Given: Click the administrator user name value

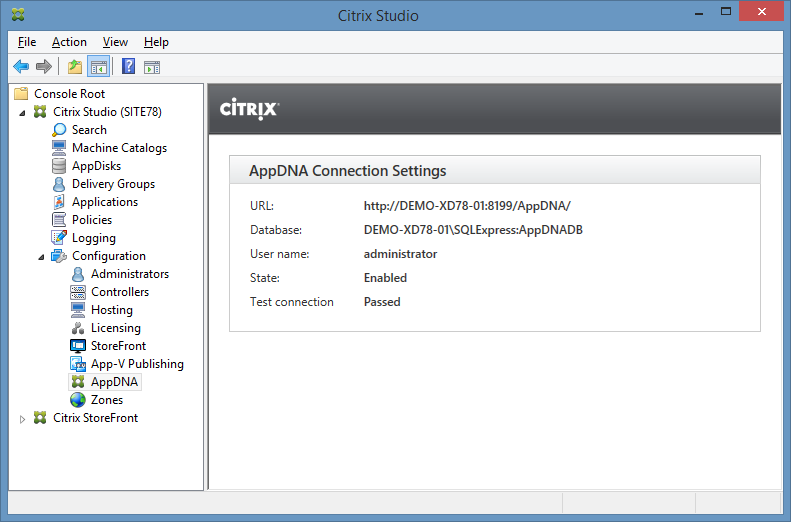Looking at the screenshot, I should coord(401,254).
